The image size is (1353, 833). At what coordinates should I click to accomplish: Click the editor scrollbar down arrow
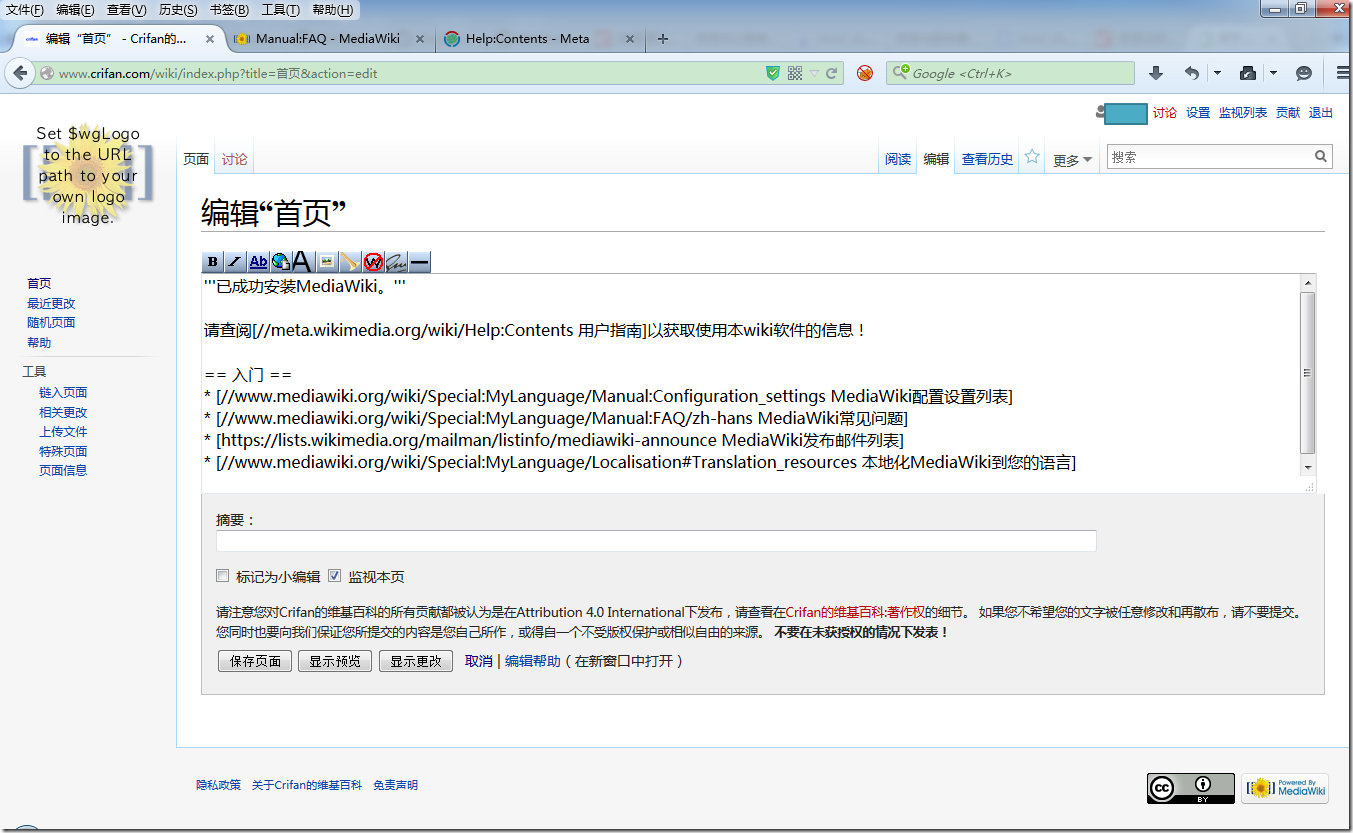point(1308,467)
